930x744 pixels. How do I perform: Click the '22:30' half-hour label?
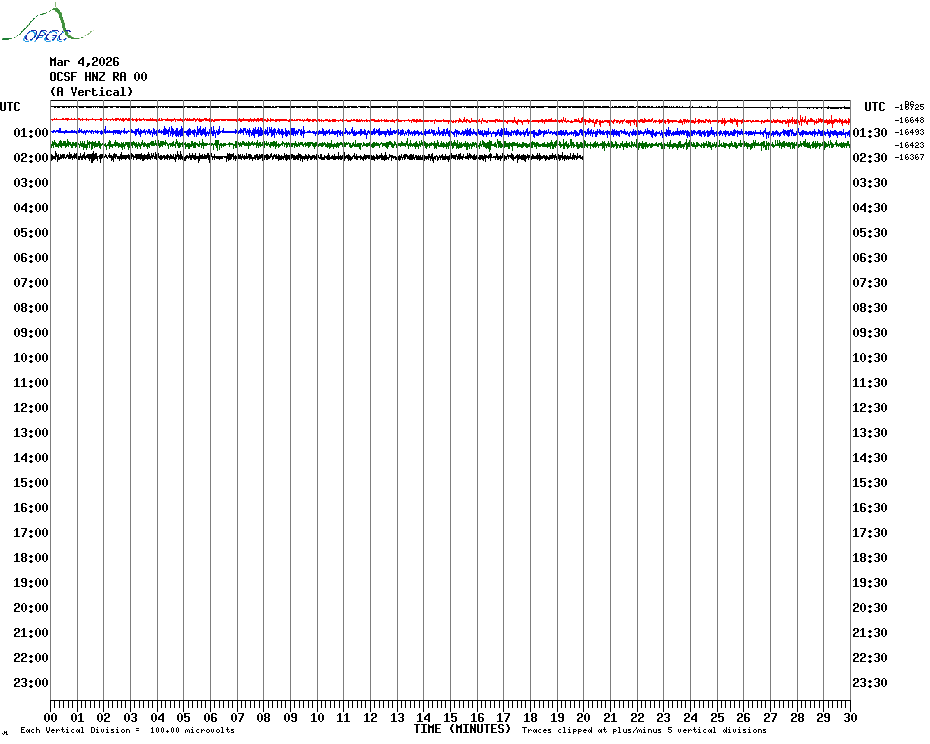[870, 657]
